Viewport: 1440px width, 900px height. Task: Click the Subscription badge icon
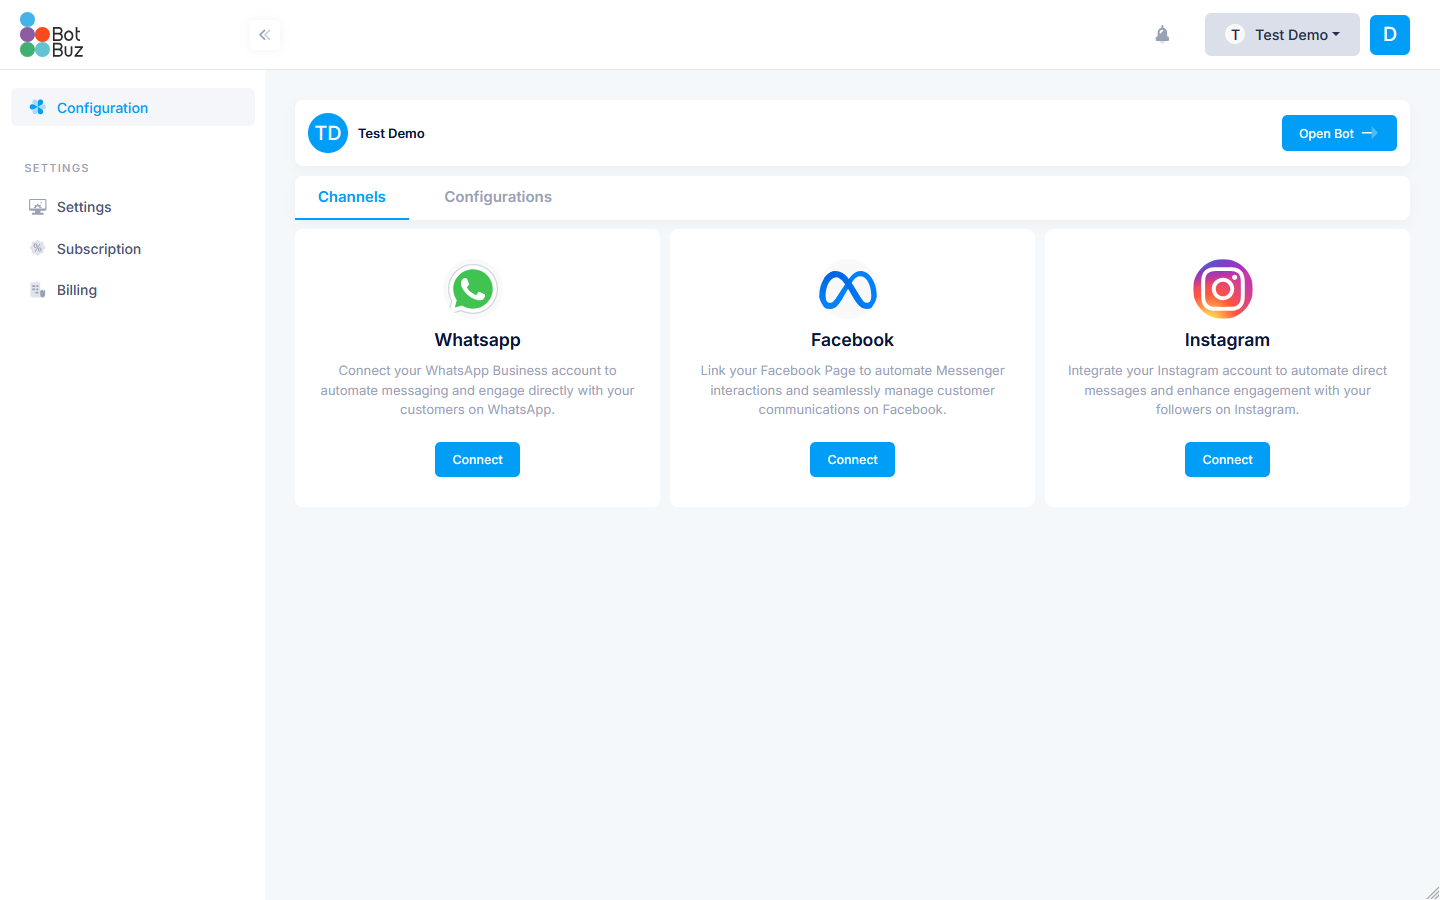tap(37, 248)
